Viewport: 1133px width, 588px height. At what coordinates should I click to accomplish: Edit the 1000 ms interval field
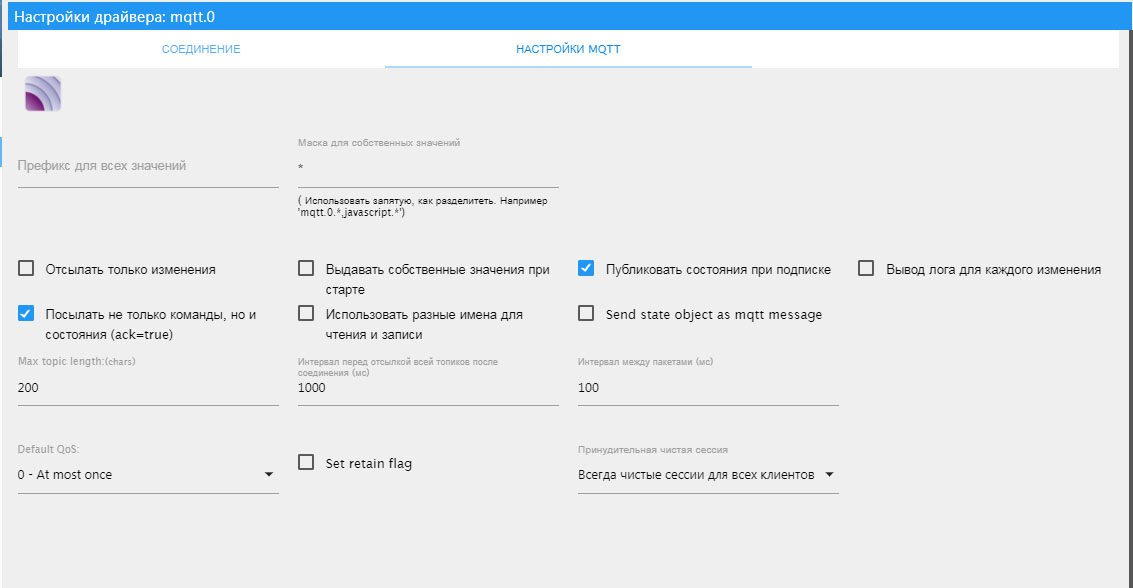pos(428,388)
